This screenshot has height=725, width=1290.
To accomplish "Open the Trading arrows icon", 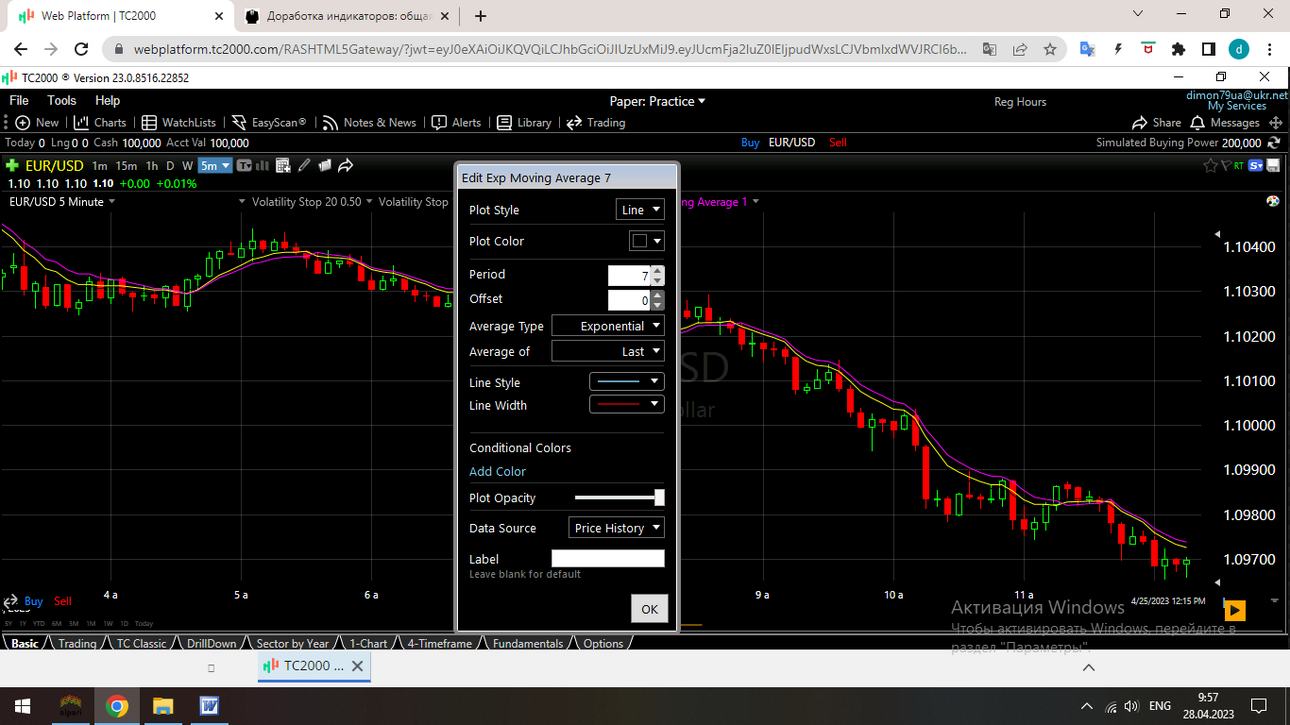I will (x=574, y=122).
